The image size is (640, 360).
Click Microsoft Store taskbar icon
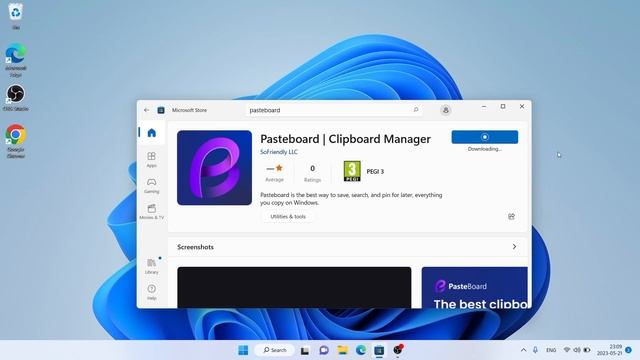click(x=379, y=350)
